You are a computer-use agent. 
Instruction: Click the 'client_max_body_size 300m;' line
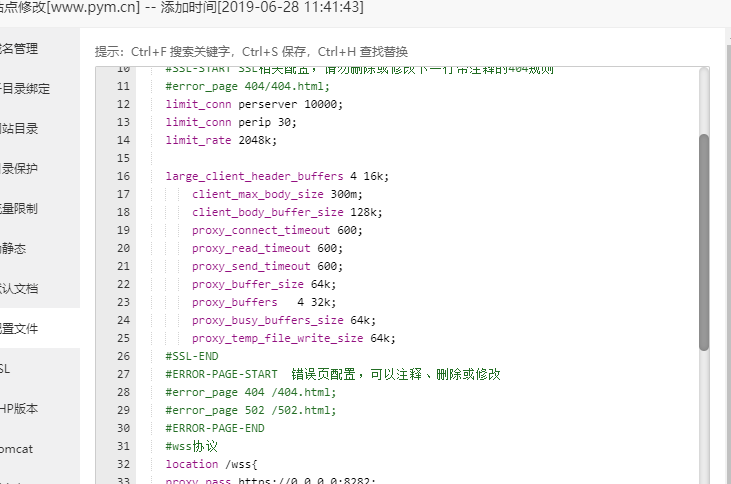coord(277,194)
